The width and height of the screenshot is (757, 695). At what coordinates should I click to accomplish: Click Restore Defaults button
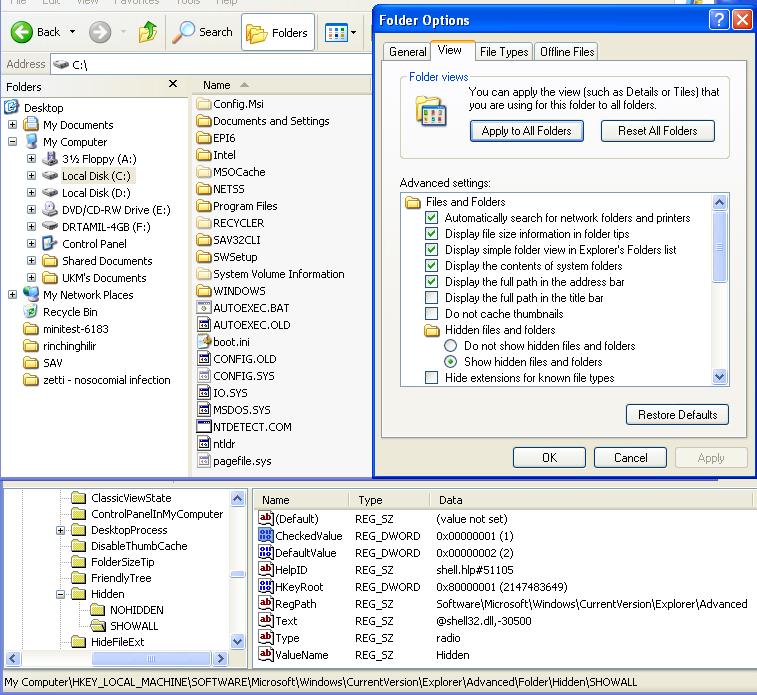click(677, 415)
